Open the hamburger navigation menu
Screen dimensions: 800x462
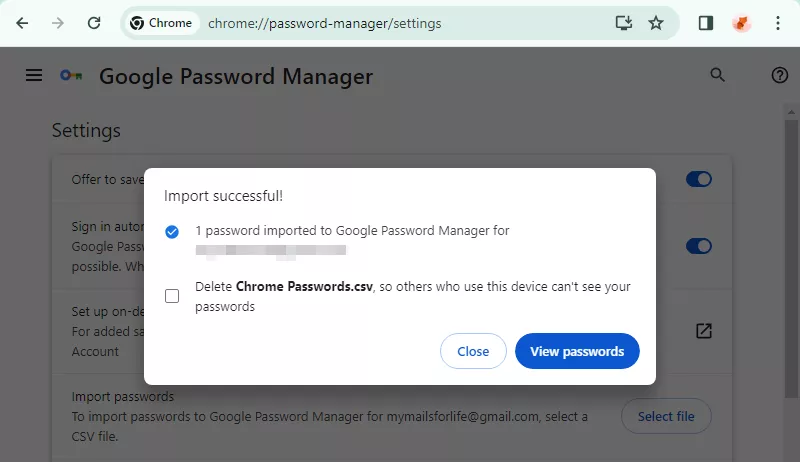click(x=34, y=75)
